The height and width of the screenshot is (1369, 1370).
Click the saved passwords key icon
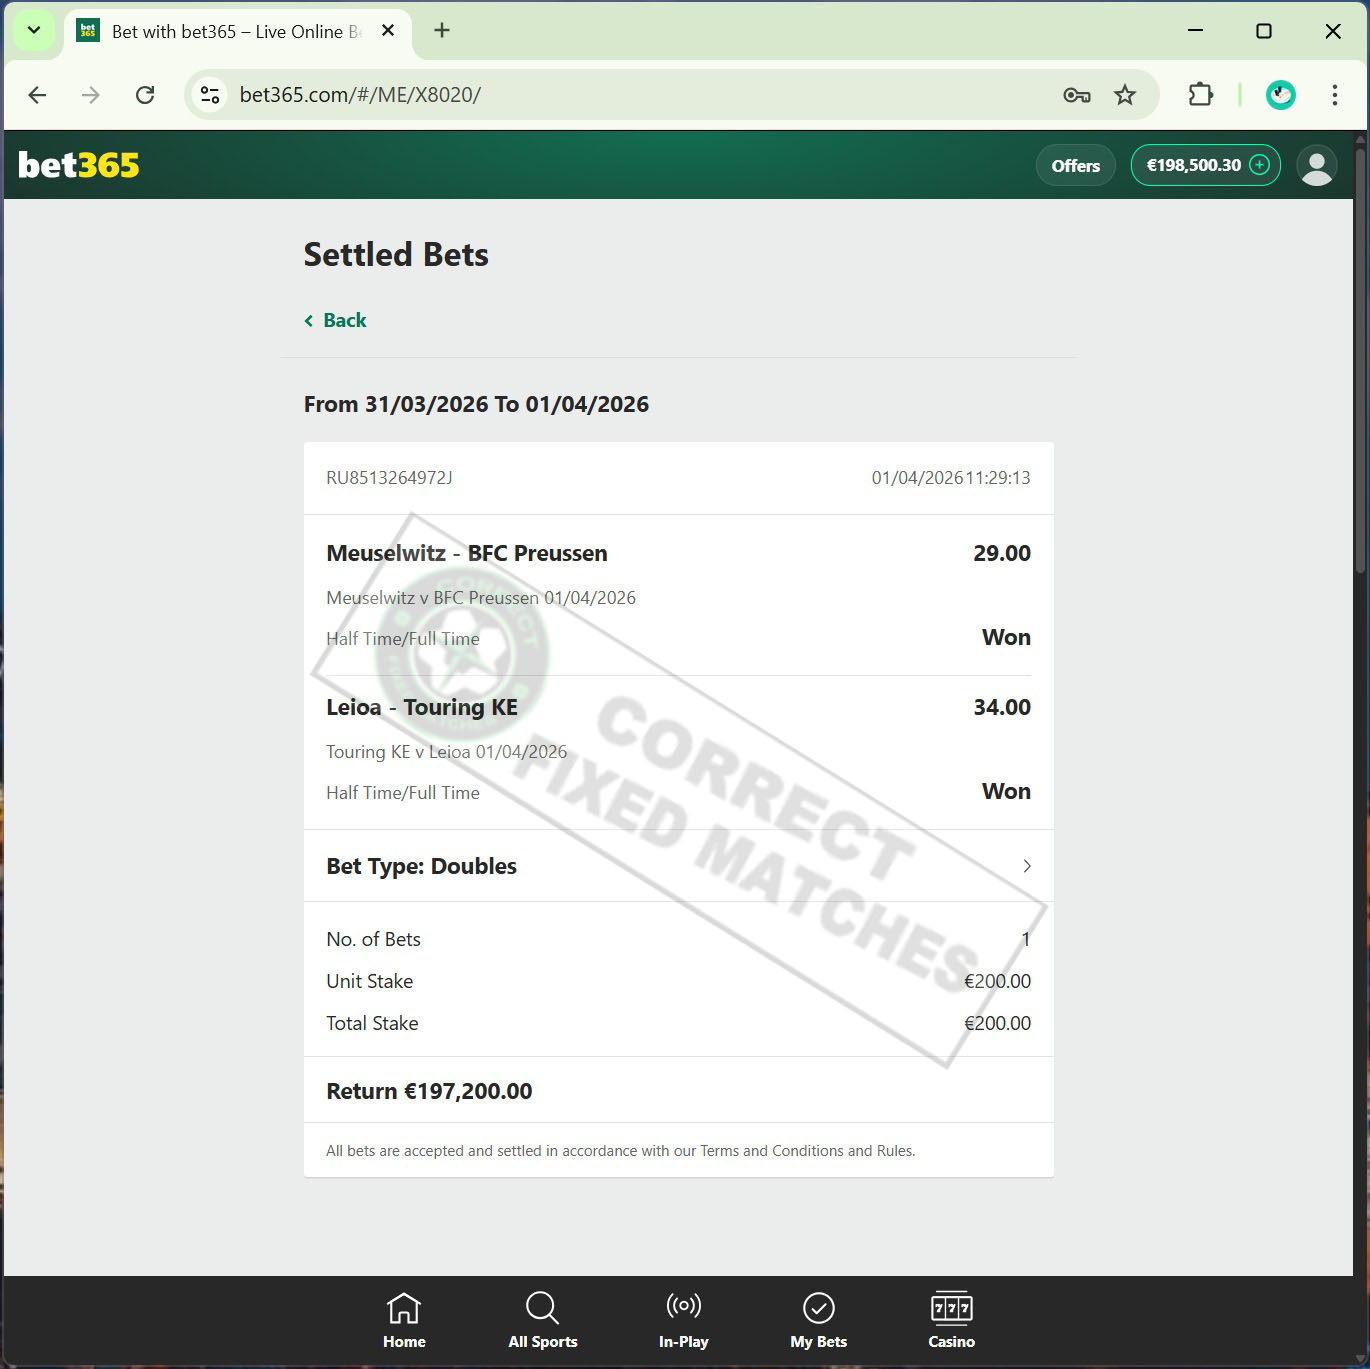coord(1076,95)
